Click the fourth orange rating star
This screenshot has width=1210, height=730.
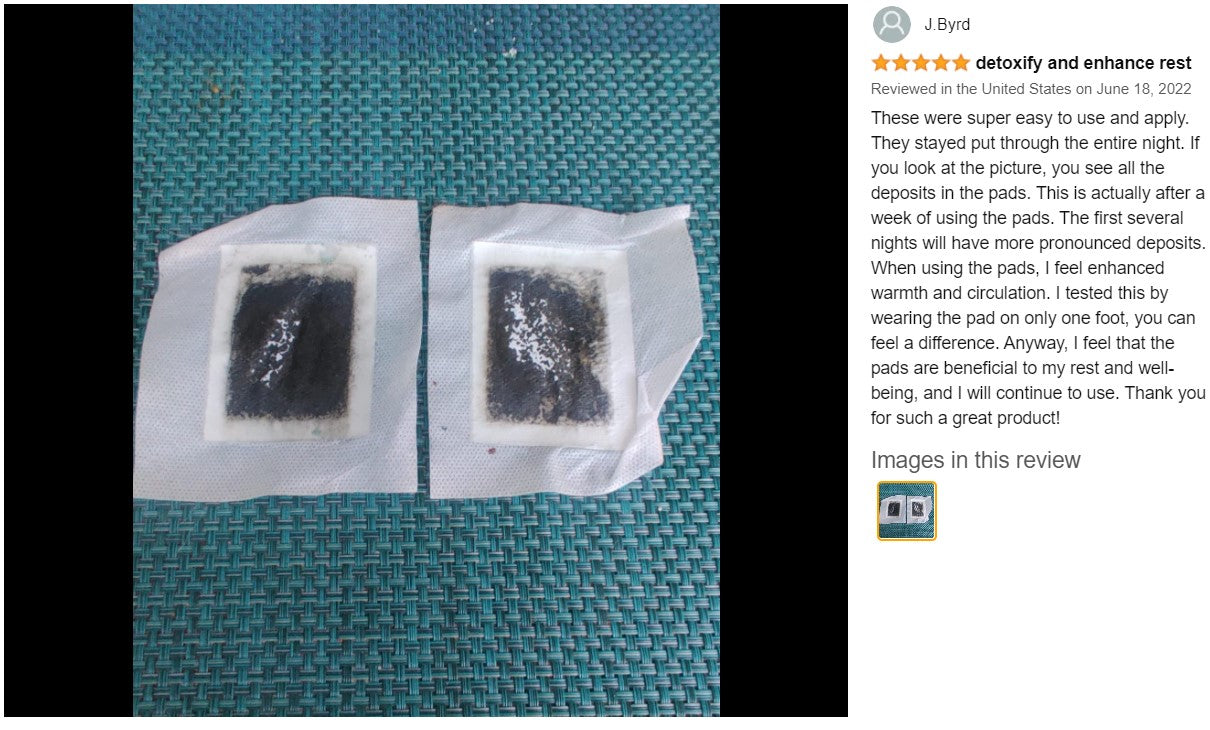pyautogui.click(x=941, y=63)
